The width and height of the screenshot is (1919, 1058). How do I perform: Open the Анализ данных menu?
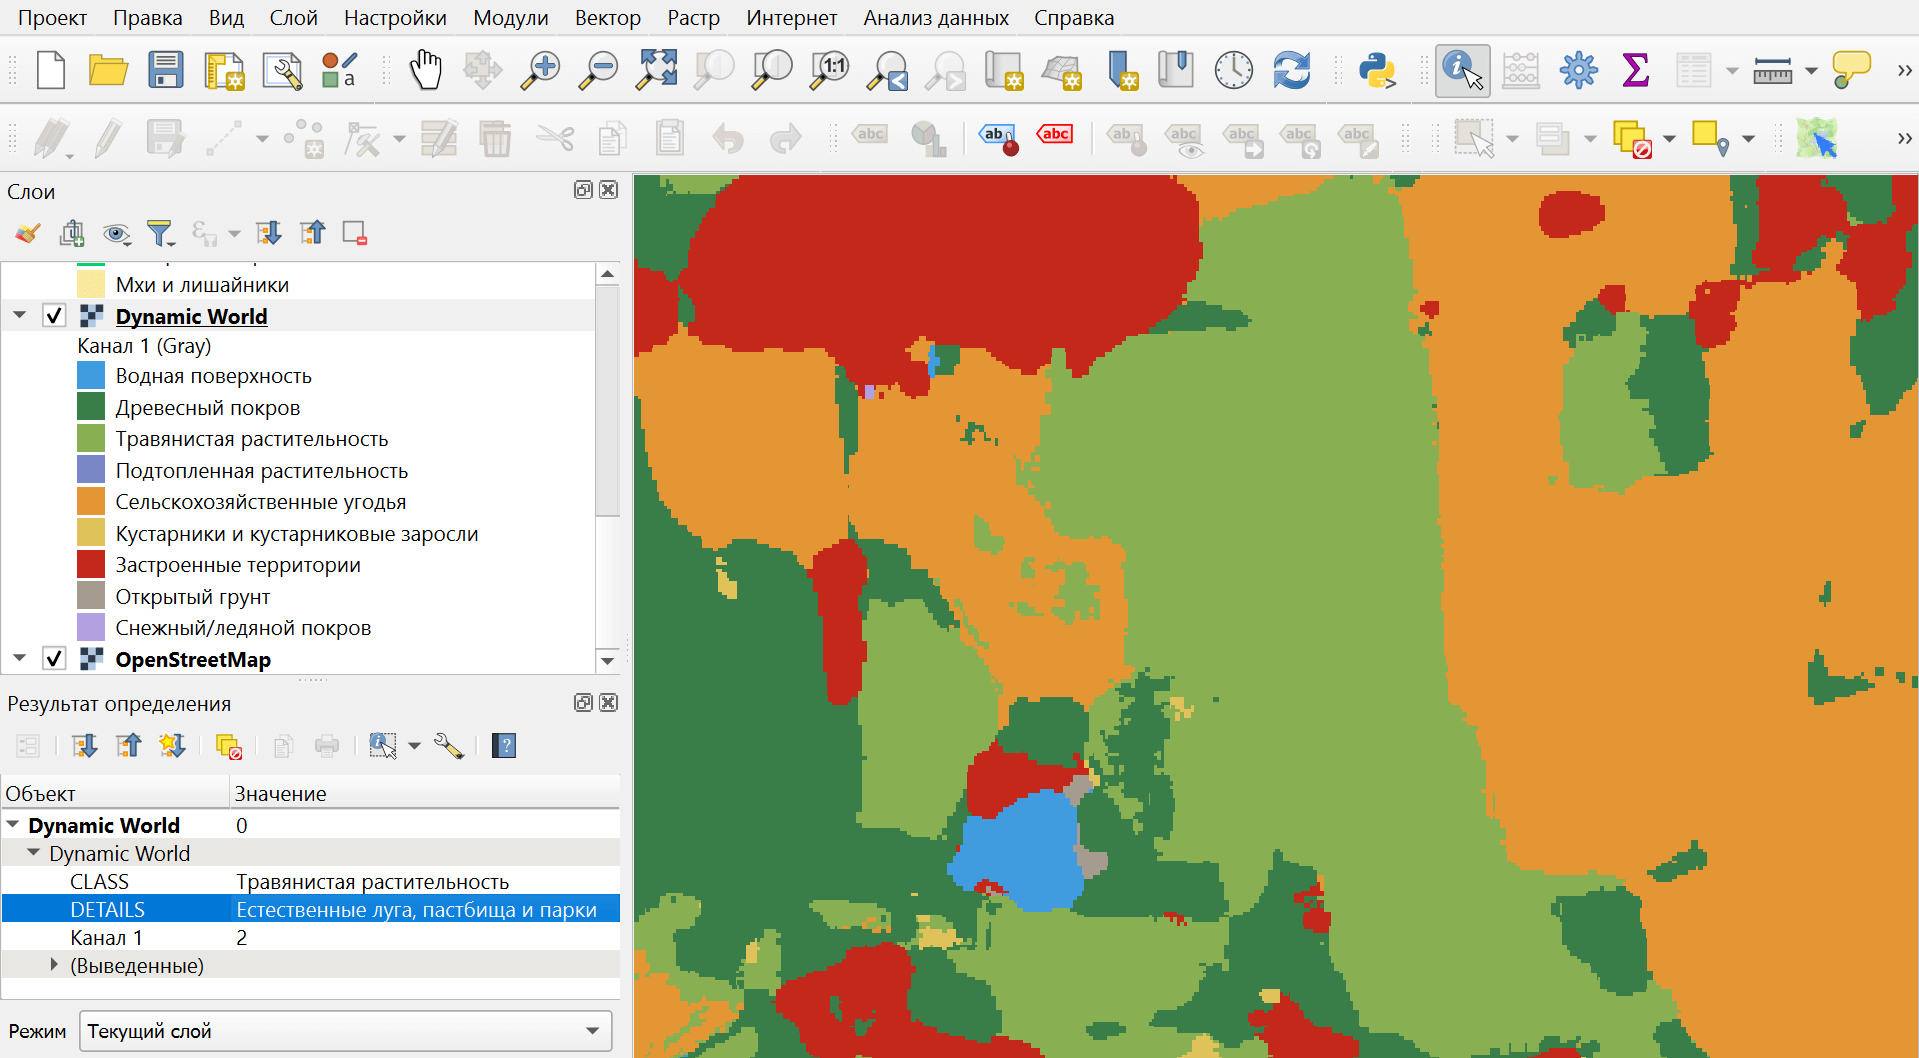(x=936, y=18)
